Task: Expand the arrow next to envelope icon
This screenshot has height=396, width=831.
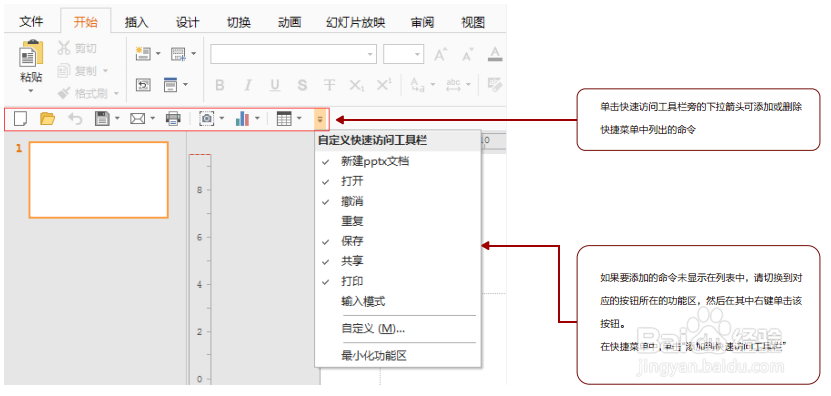Action: point(153,119)
